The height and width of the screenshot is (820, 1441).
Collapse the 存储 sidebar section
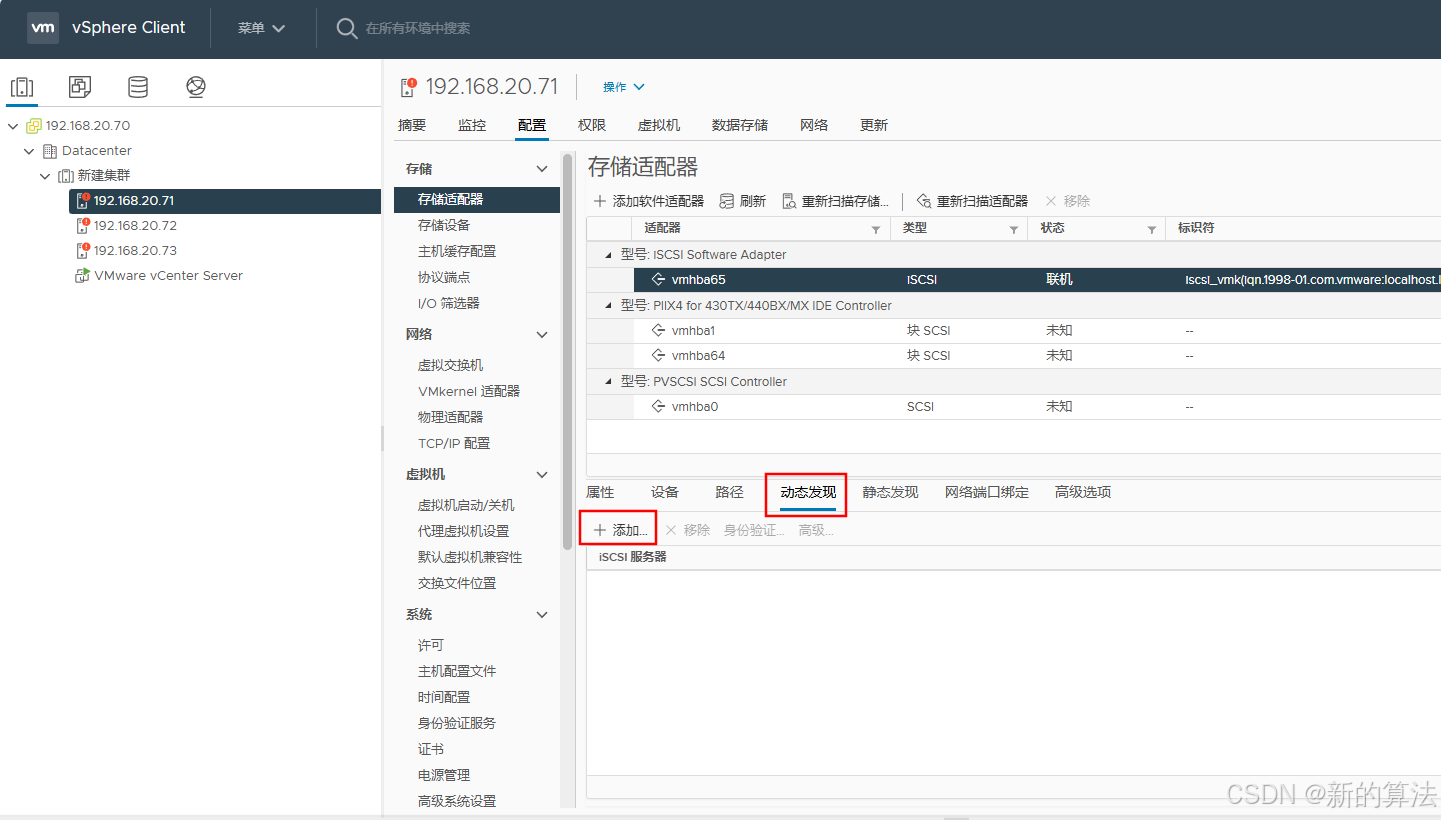(542, 169)
